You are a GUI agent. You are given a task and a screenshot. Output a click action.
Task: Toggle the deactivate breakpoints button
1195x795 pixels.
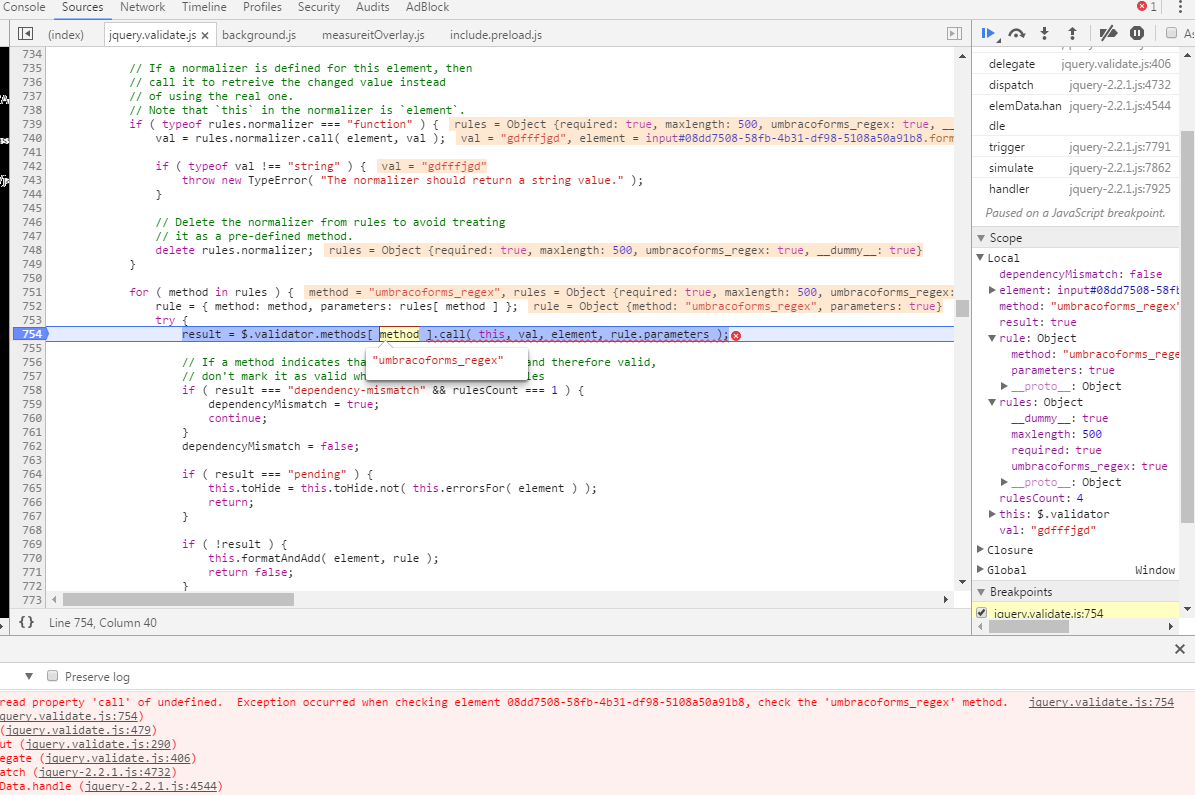pyautogui.click(x=1108, y=34)
